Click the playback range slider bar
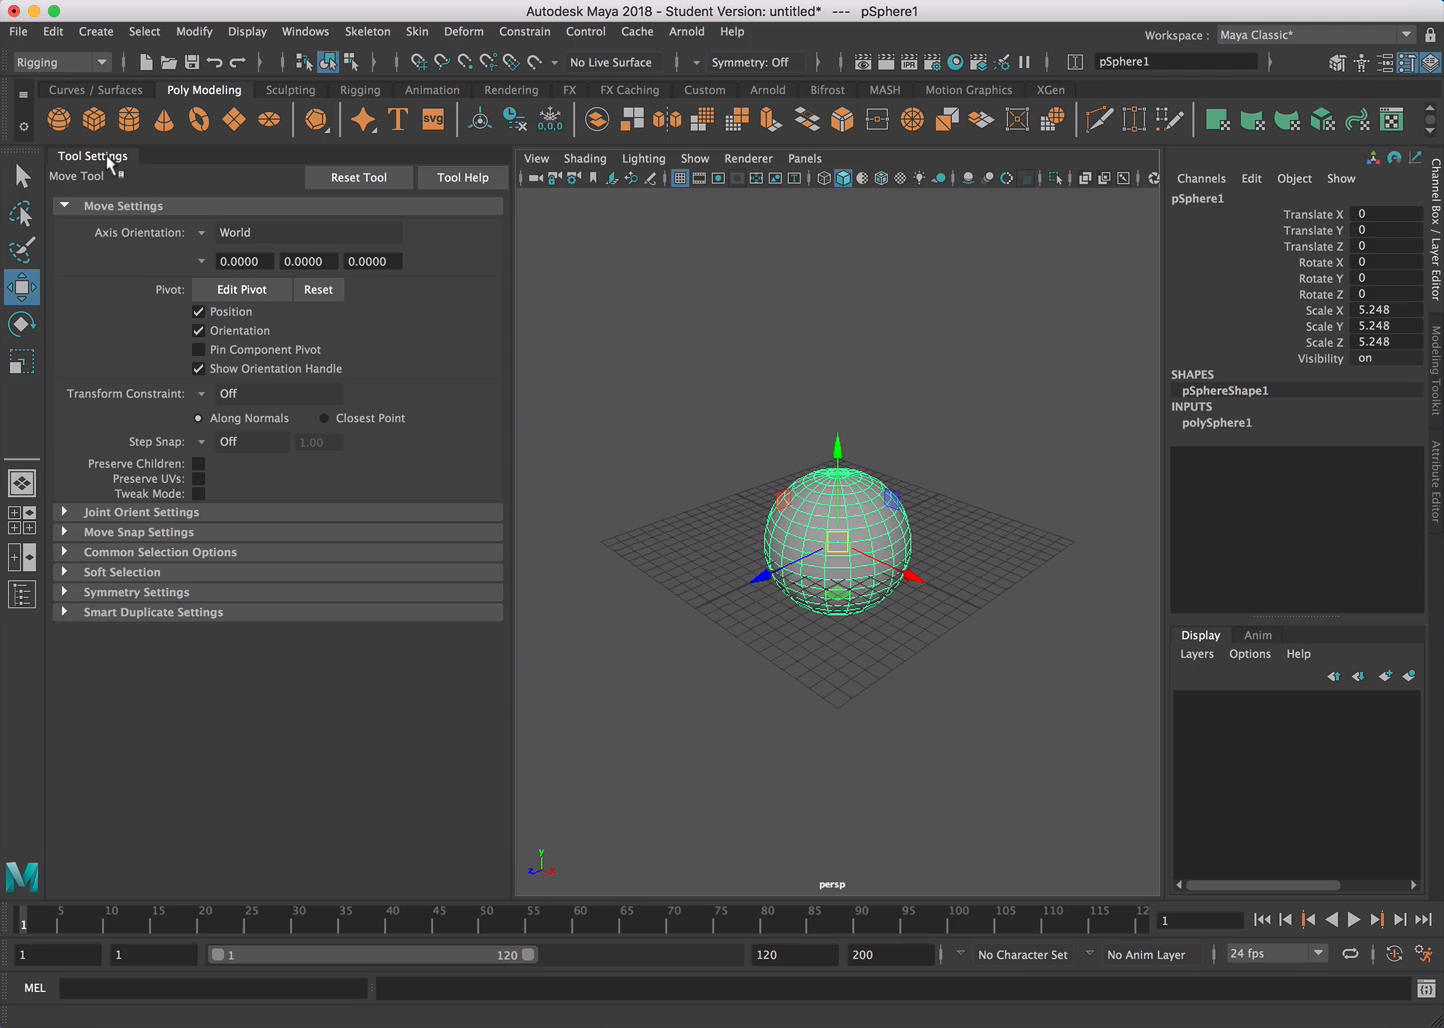This screenshot has height=1028, width=1444. (372, 955)
